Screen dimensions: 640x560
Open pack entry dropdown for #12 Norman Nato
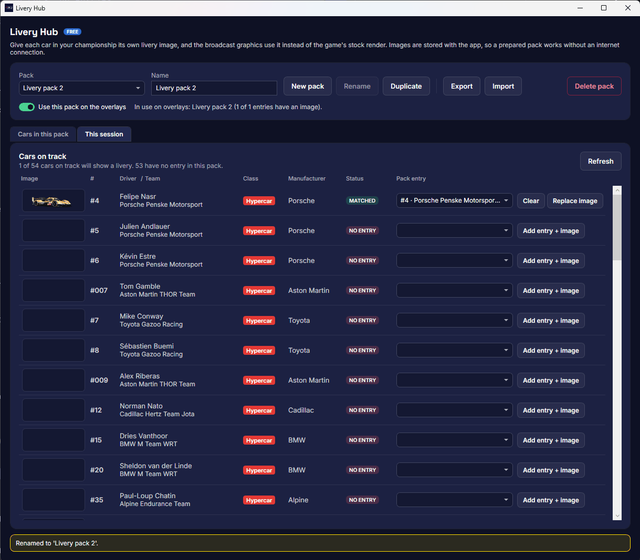pyautogui.click(x=454, y=410)
